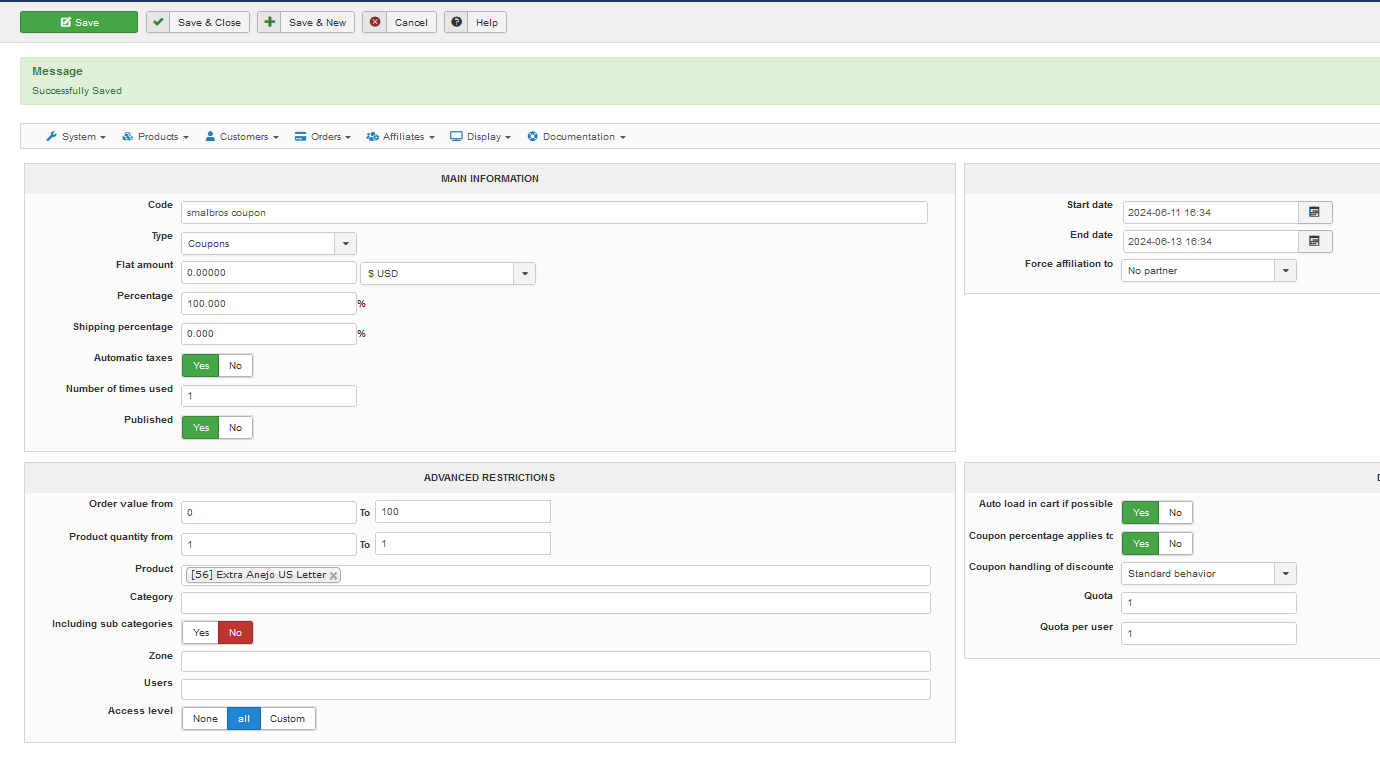Open the Affiliates menu
The width and height of the screenshot is (1380, 762).
tap(400, 137)
